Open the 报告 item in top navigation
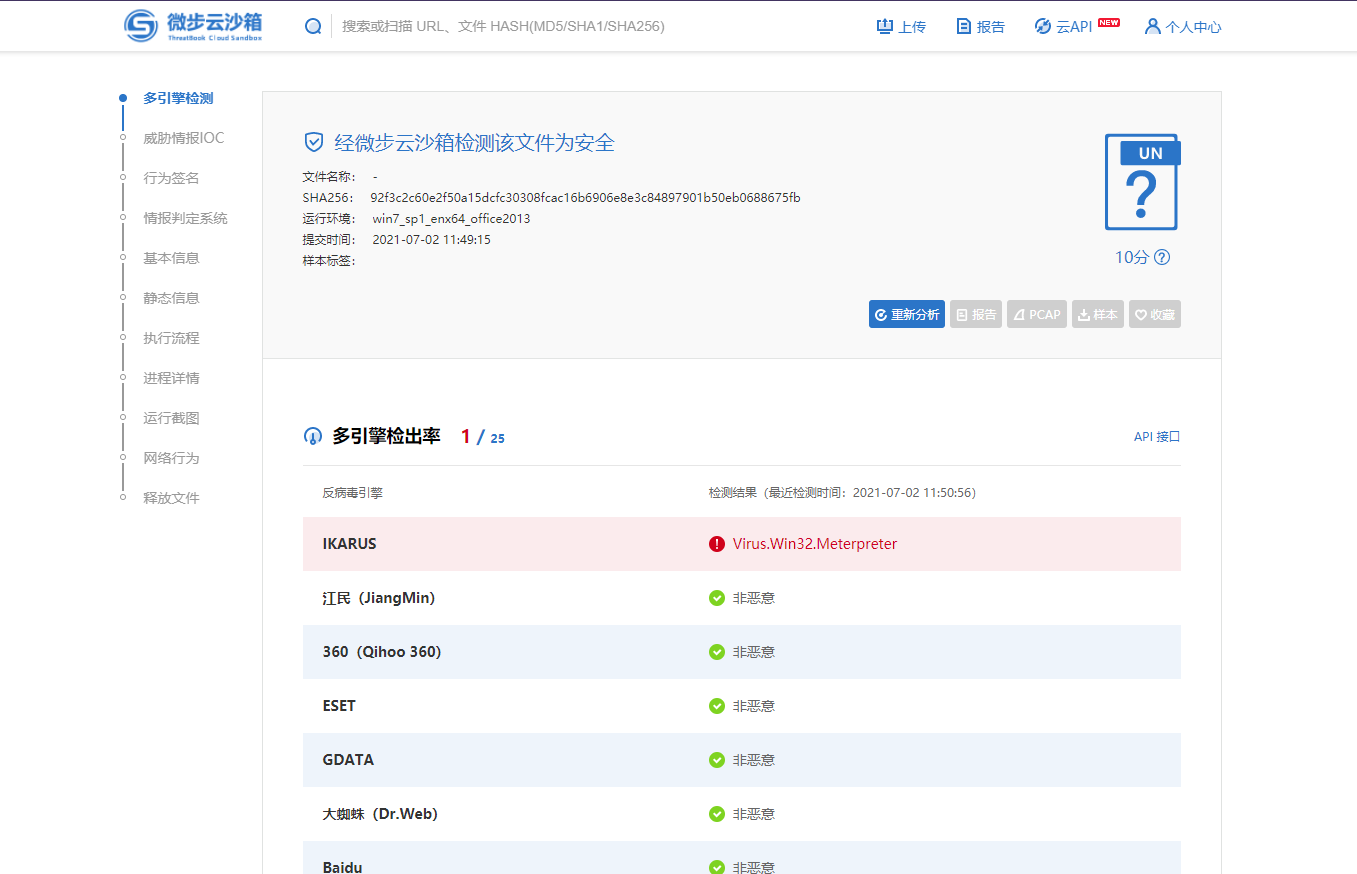 980,27
